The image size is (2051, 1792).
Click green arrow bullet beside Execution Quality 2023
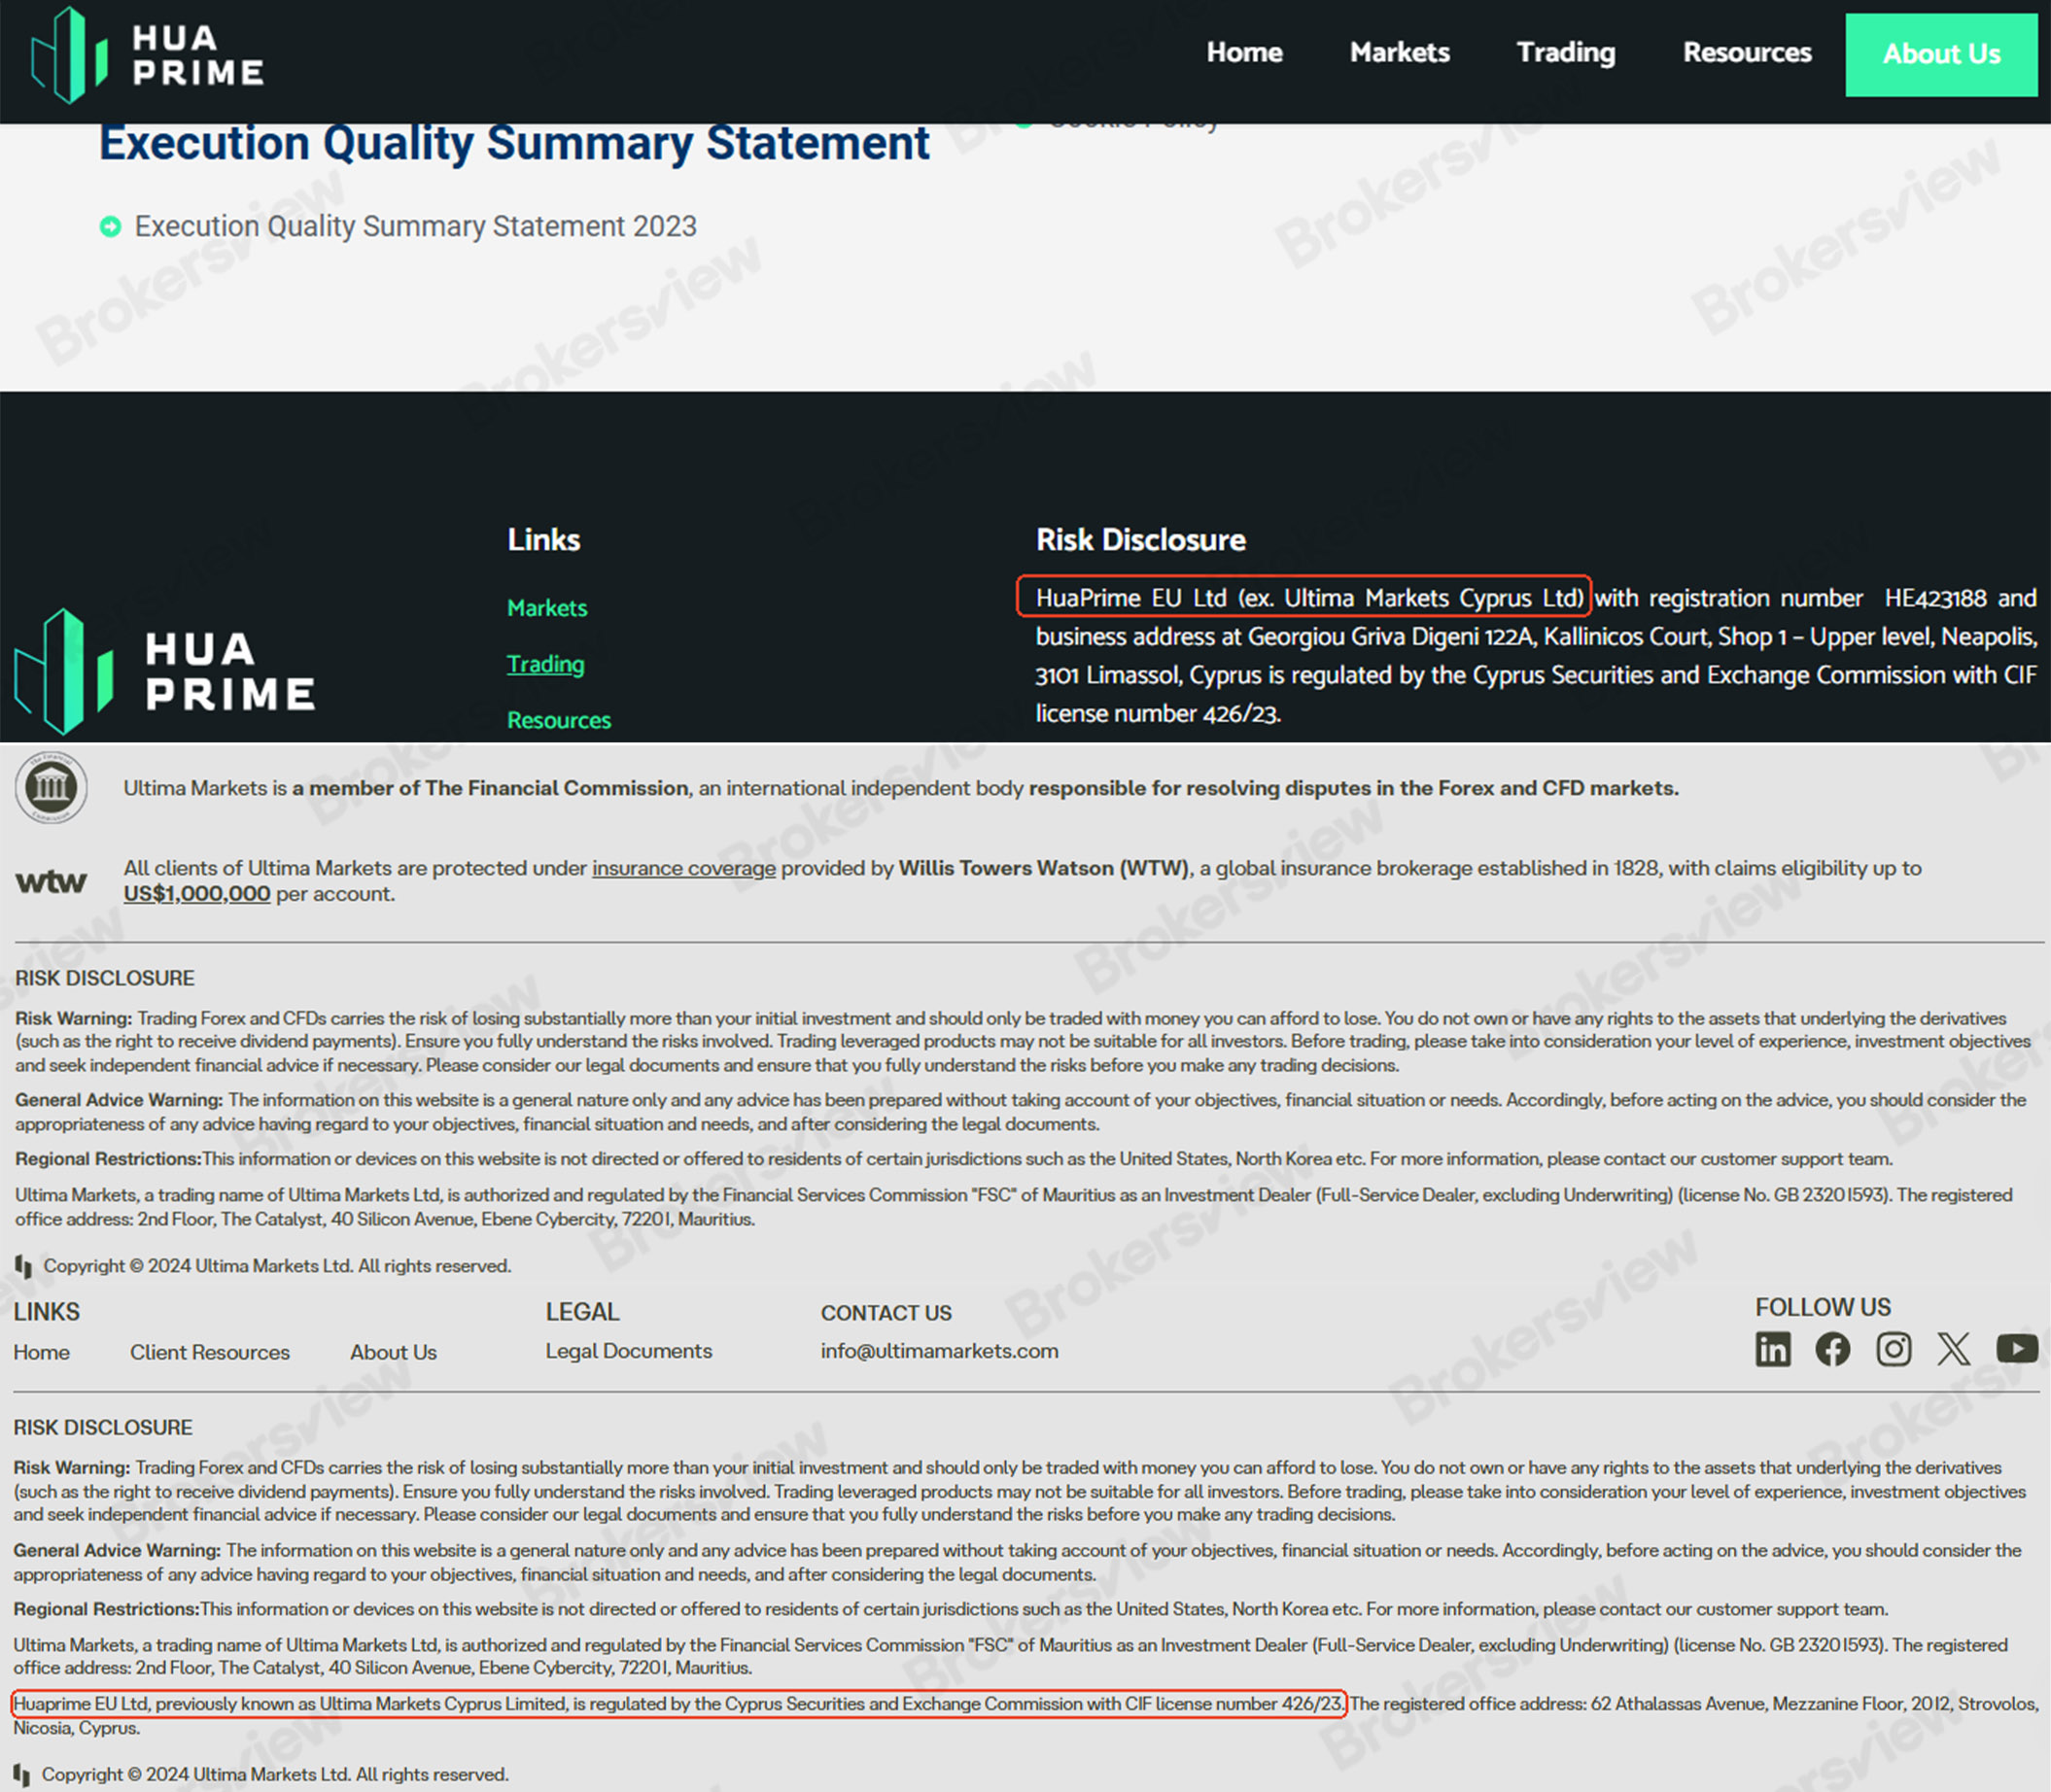[110, 227]
